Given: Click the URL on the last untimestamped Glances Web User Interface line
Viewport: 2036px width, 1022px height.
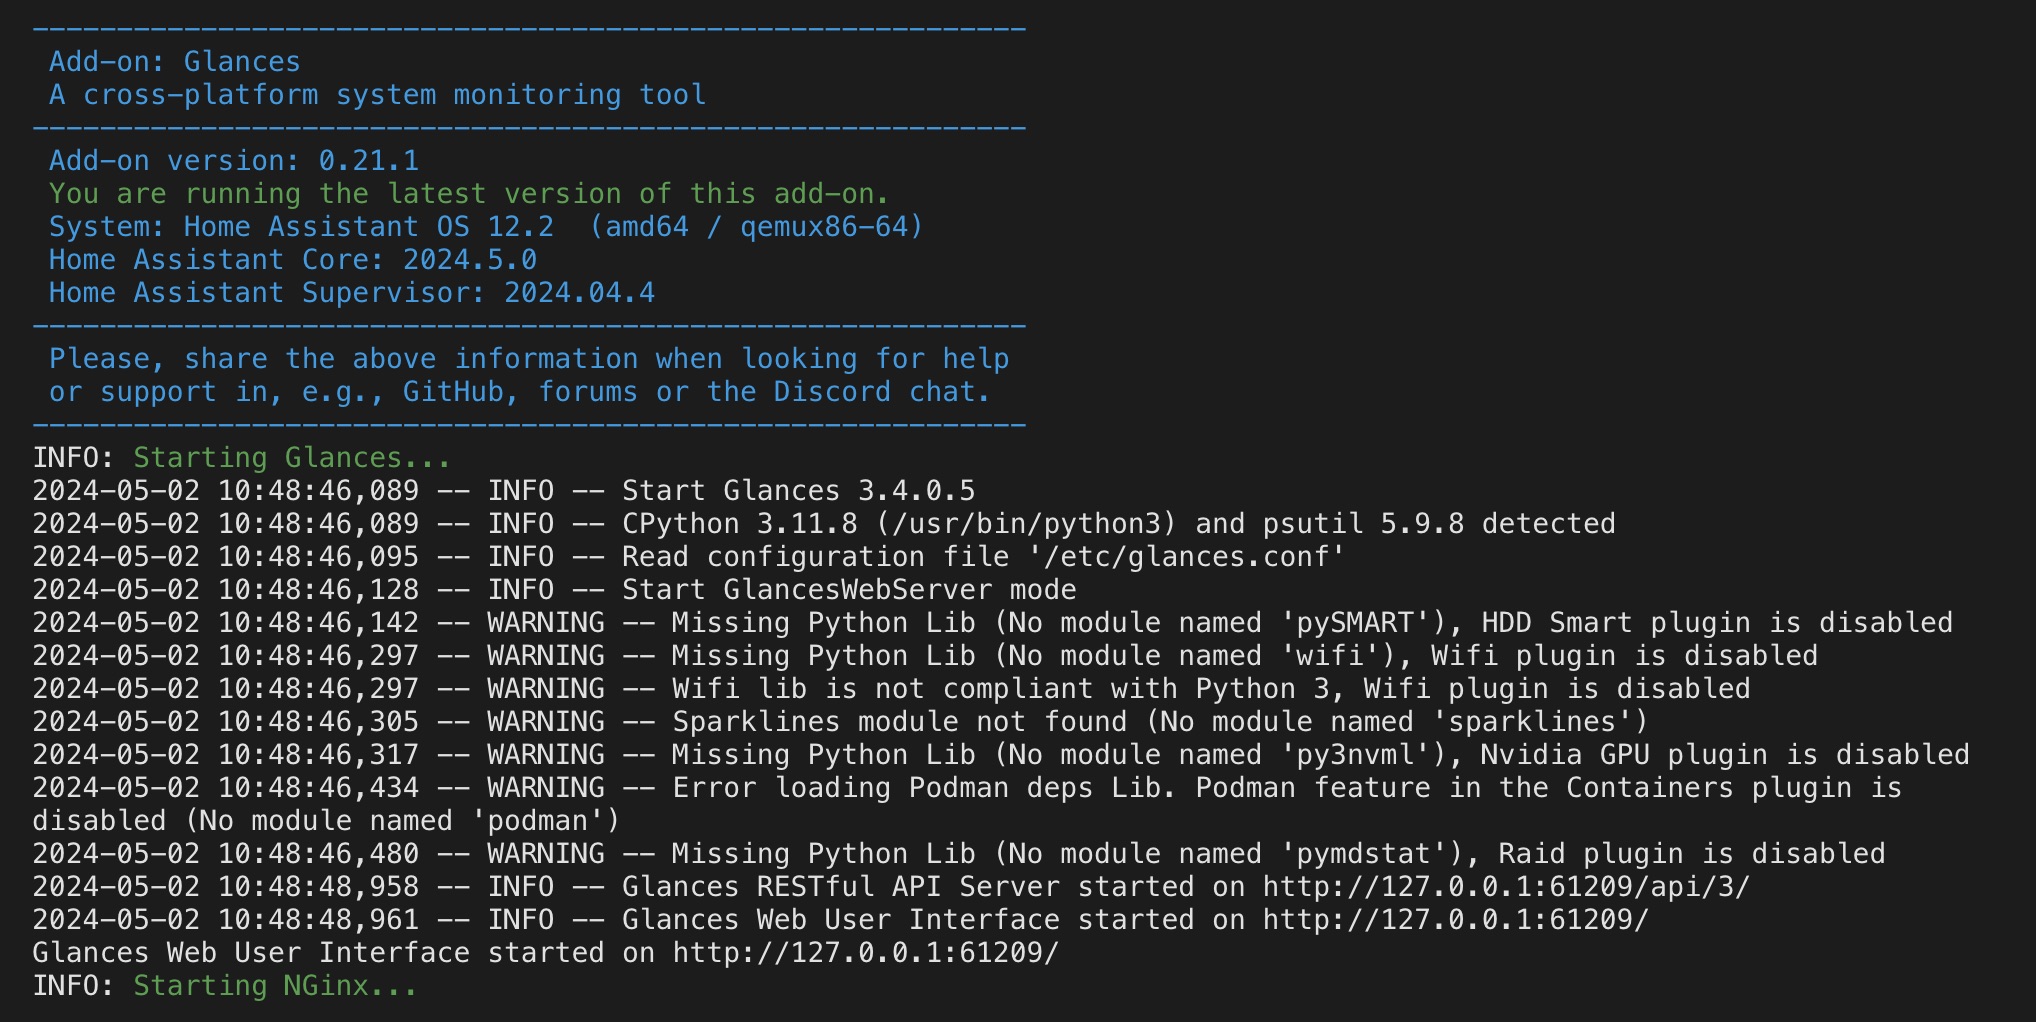Looking at the screenshot, I should coord(864,953).
